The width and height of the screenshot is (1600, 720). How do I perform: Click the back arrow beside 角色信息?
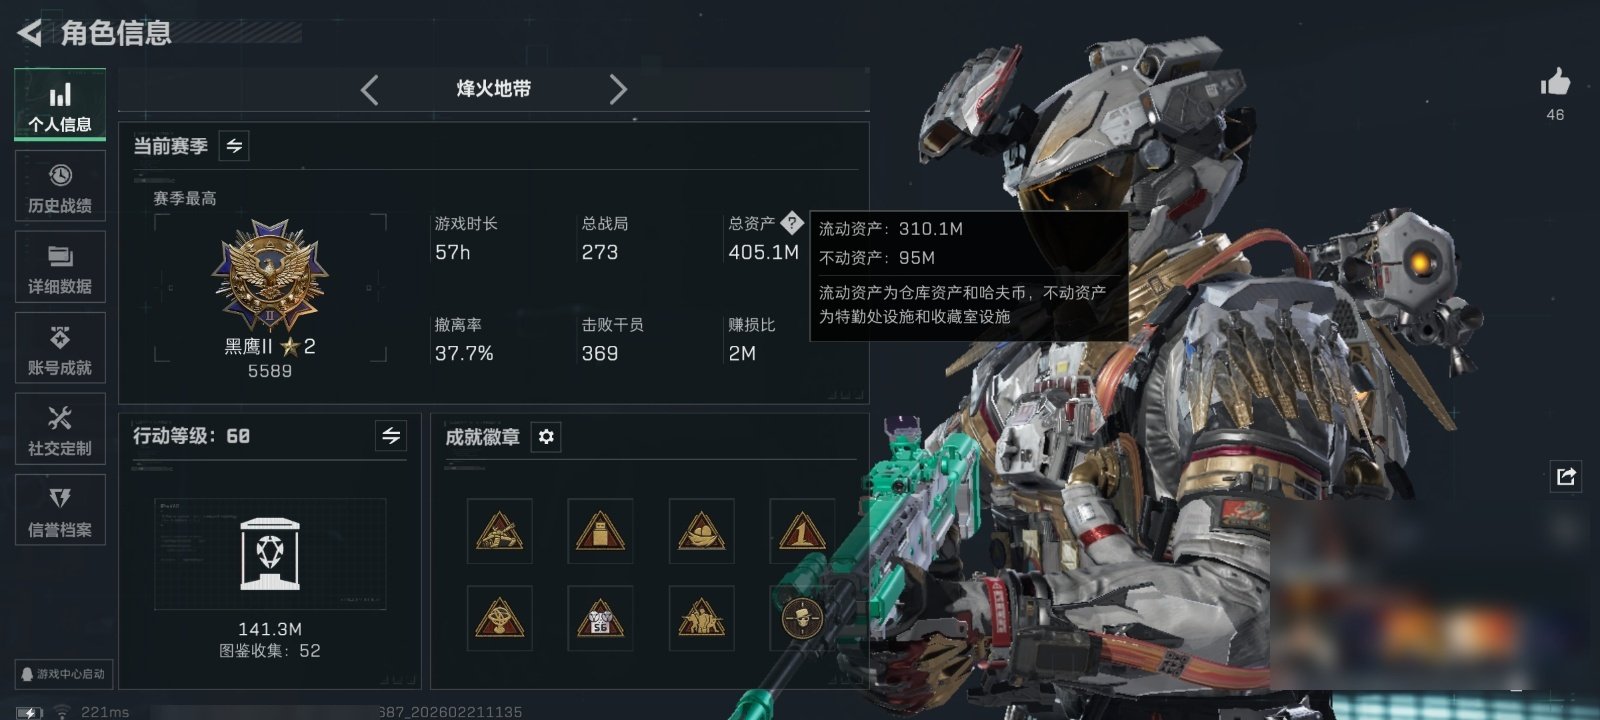coord(29,33)
